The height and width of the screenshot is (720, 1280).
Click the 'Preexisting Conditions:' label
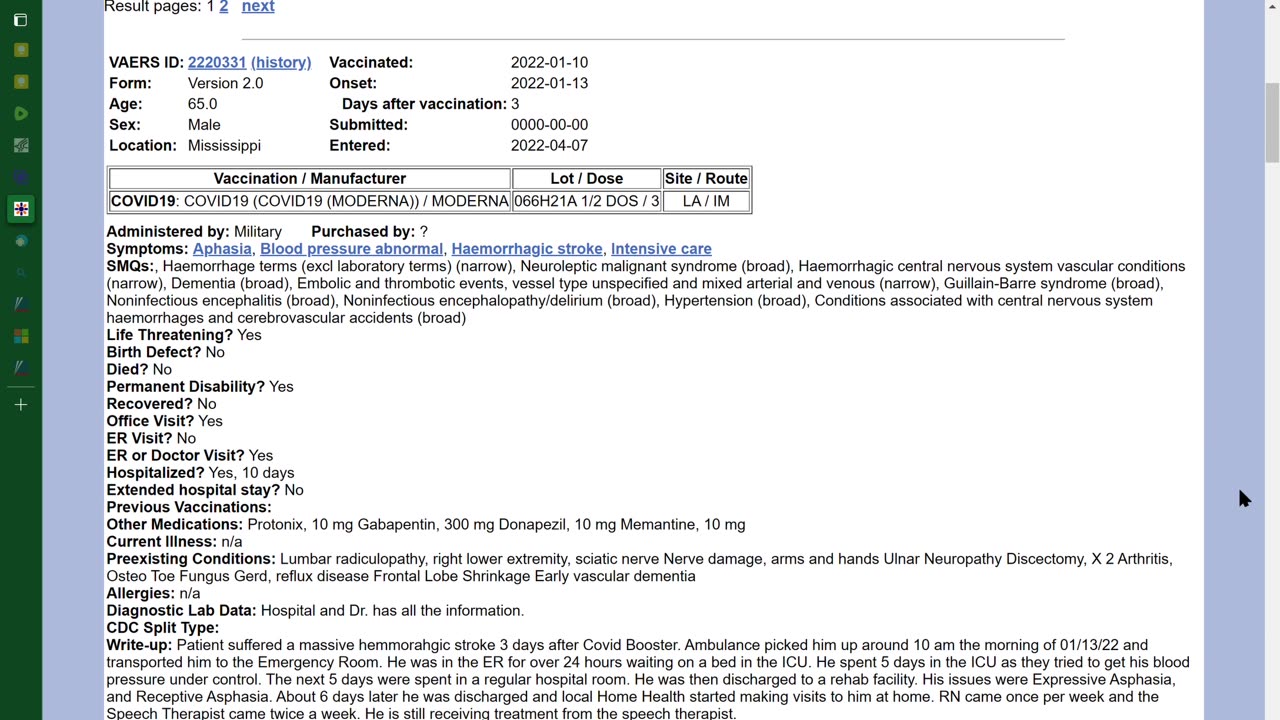(x=191, y=559)
